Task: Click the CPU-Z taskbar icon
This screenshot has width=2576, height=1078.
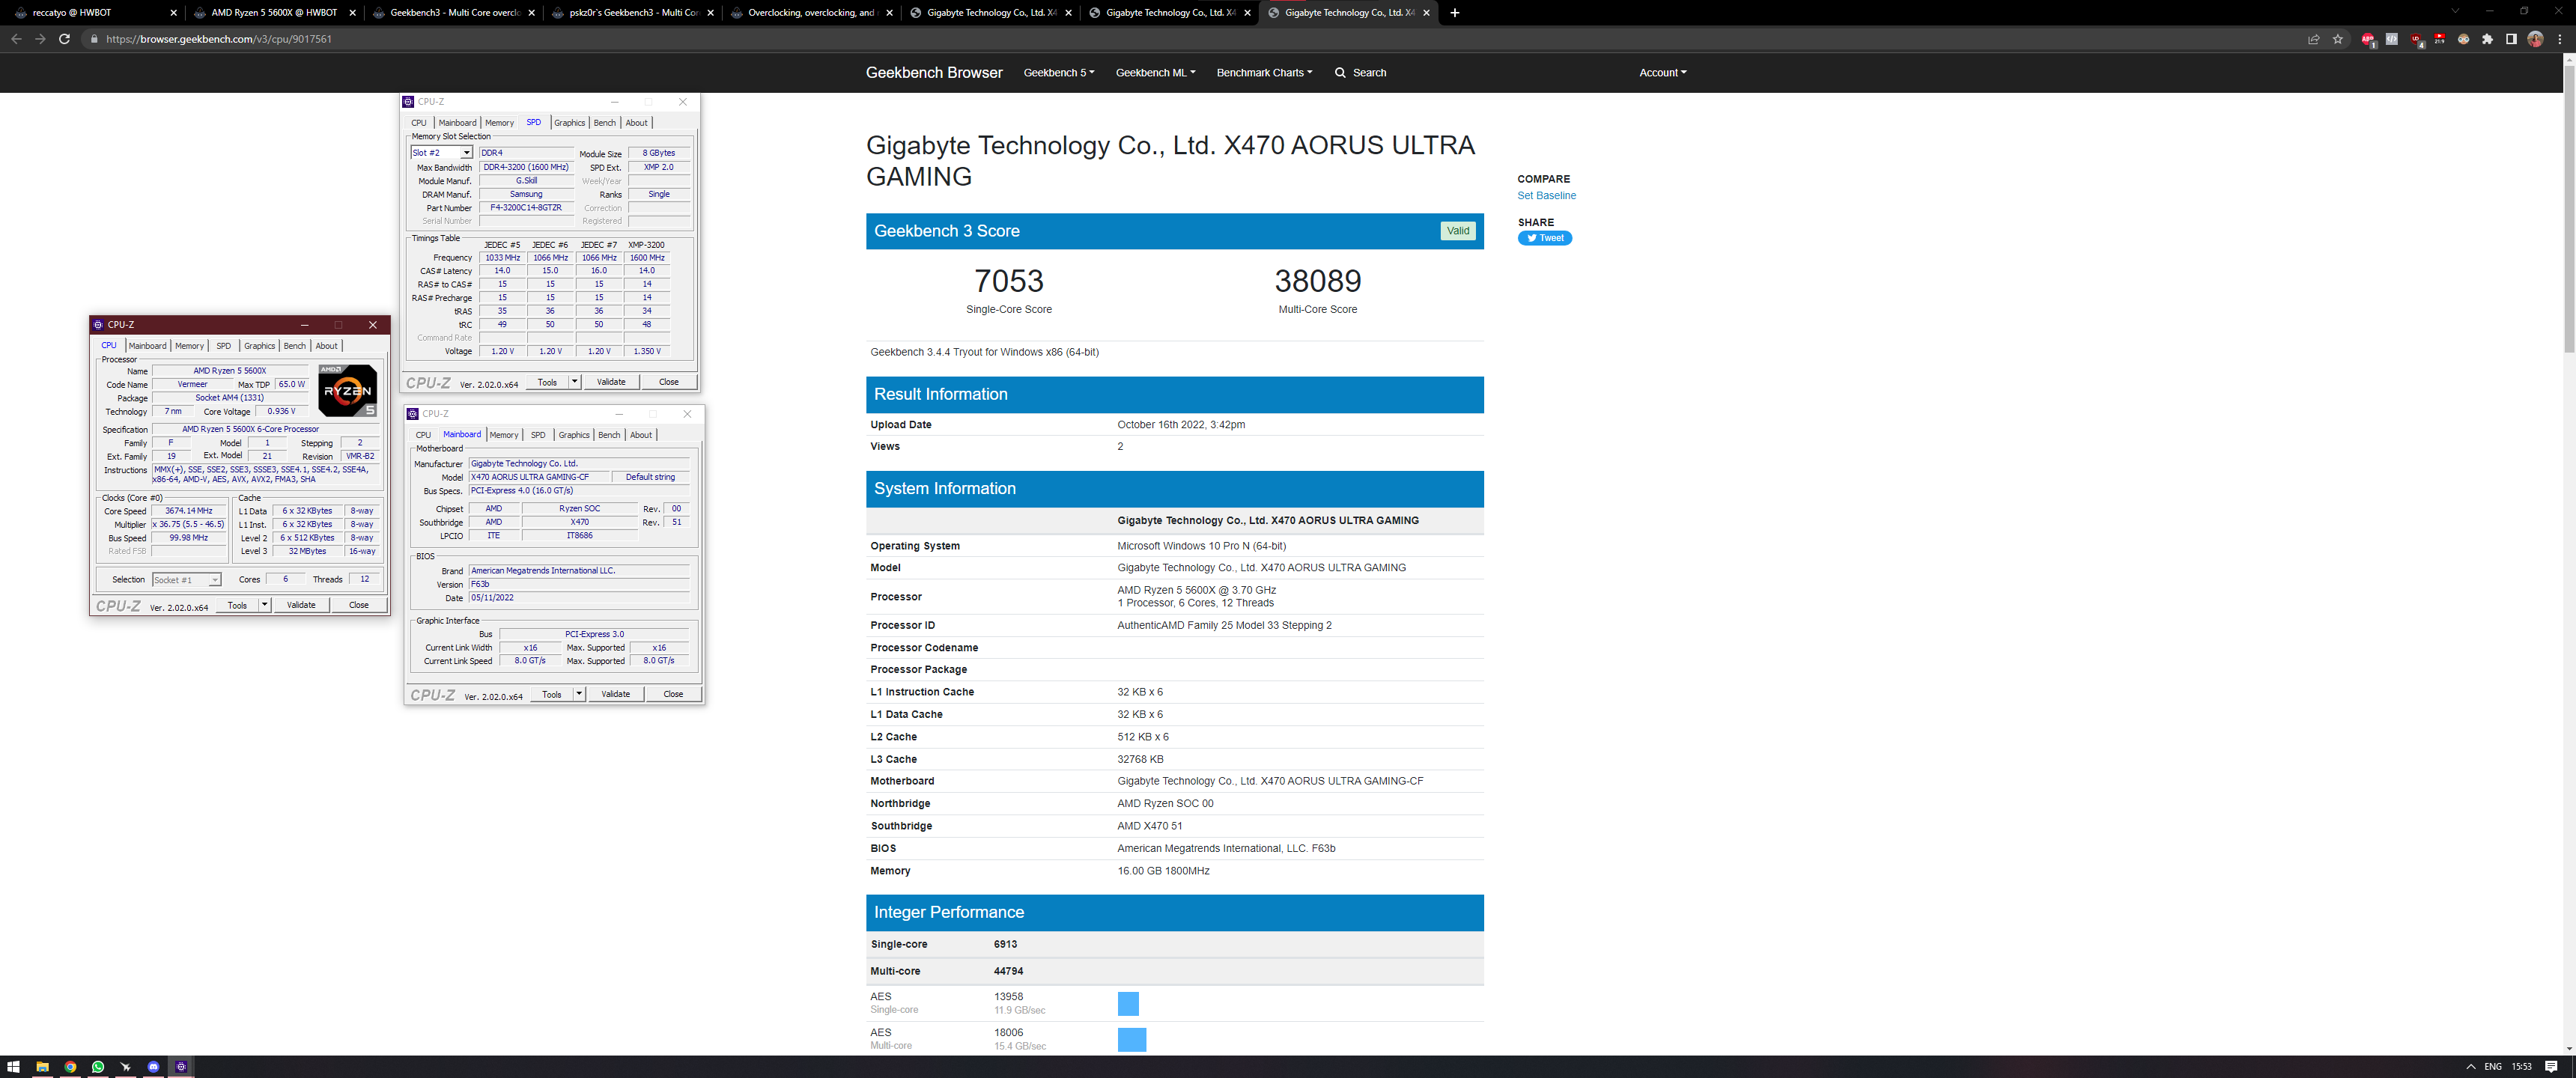Action: tap(181, 1067)
